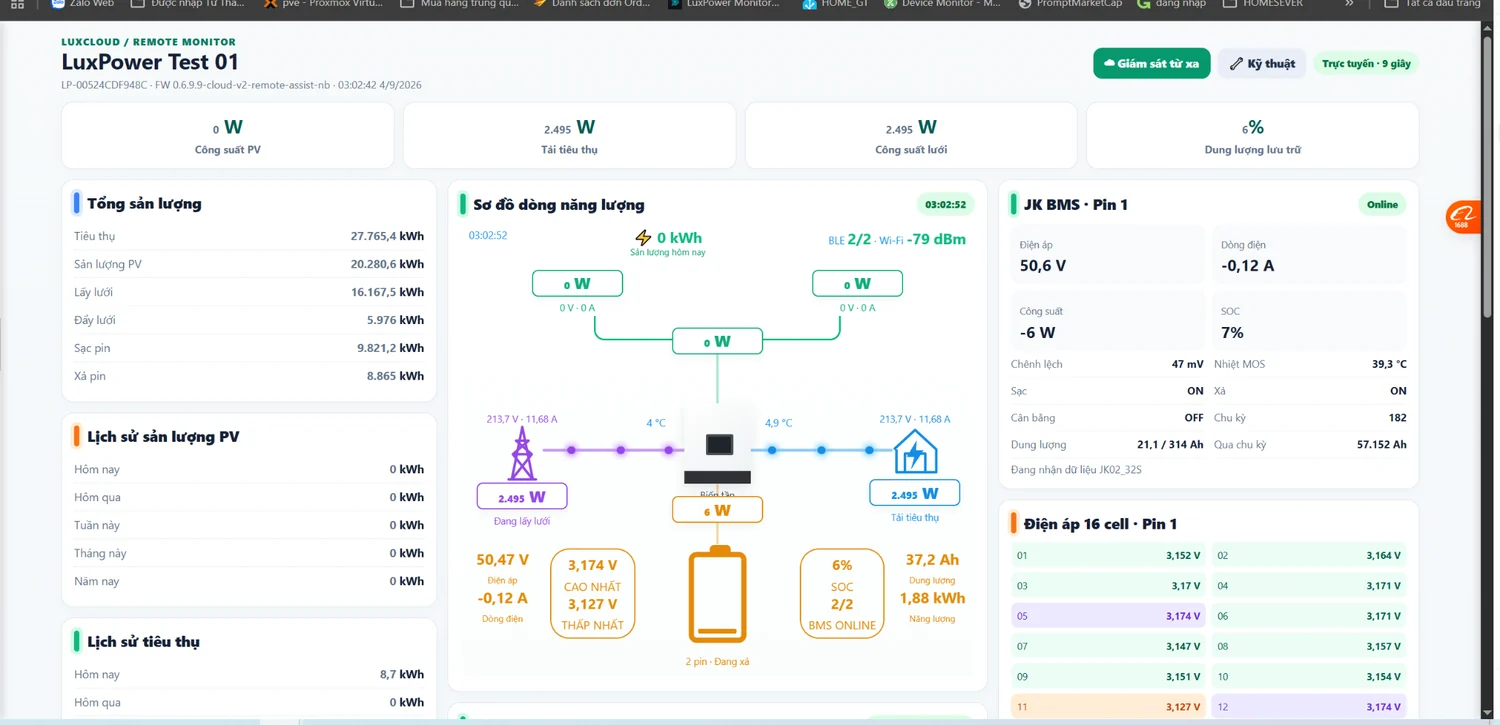Click the power grid tower icon
This screenshot has height=725, width=1500.
click(x=521, y=455)
